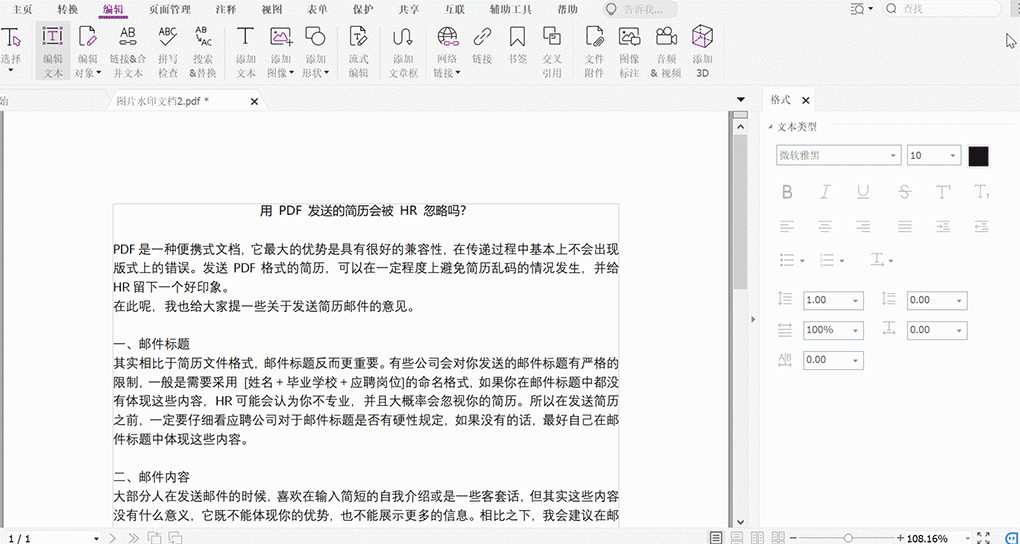The width and height of the screenshot is (1020, 544).
Task: Go to next page arrow in status bar
Action: [113, 538]
